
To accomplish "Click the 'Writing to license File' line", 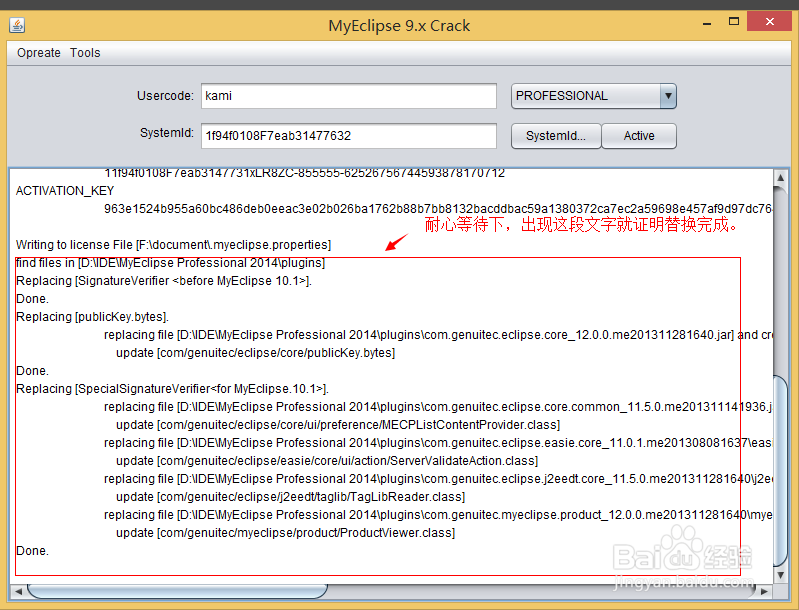I will click(173, 245).
